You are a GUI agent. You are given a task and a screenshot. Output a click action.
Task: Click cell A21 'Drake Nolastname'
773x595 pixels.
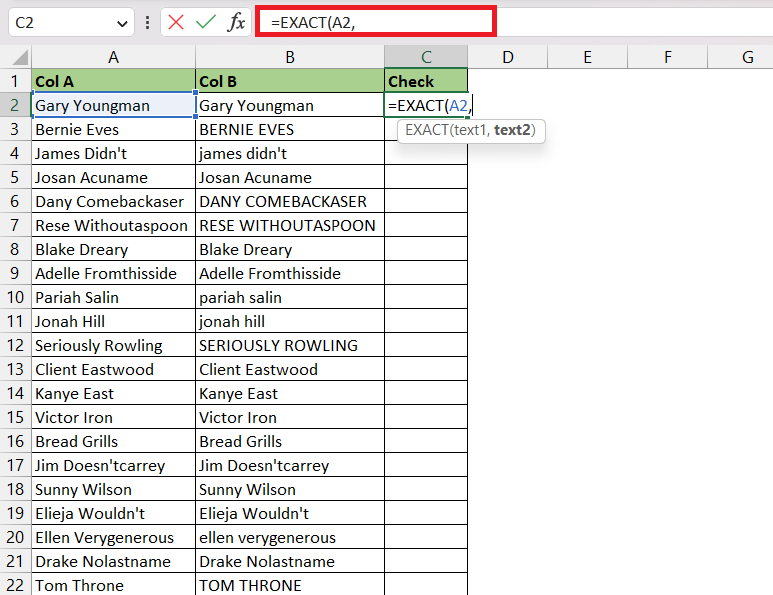tap(113, 561)
